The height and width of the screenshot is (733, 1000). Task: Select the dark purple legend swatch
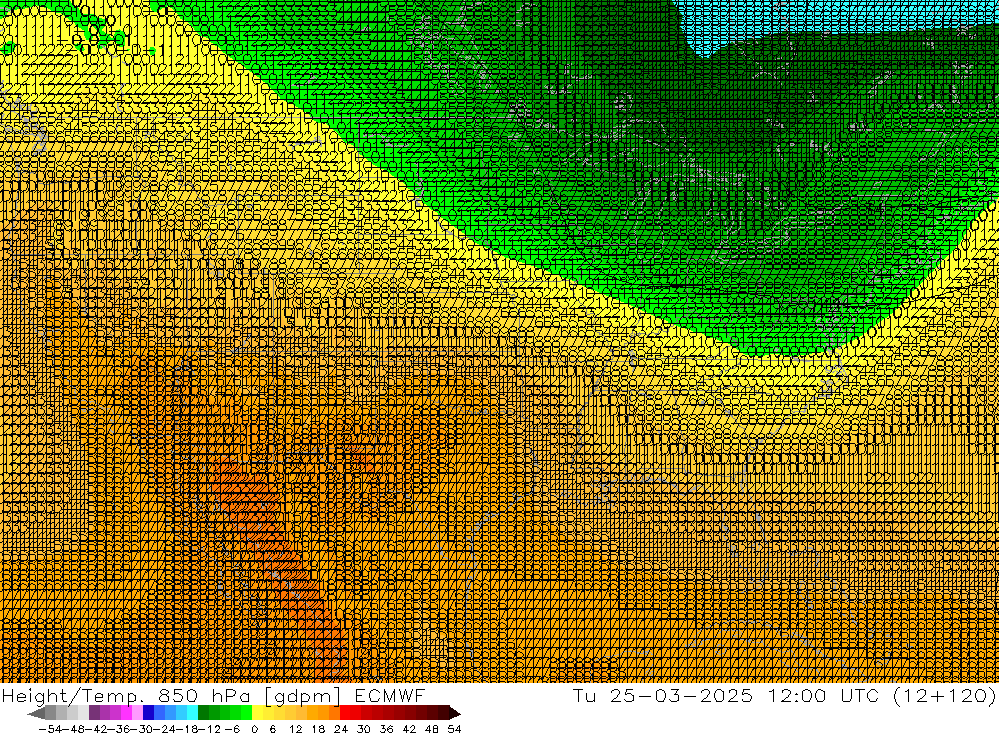(94, 713)
